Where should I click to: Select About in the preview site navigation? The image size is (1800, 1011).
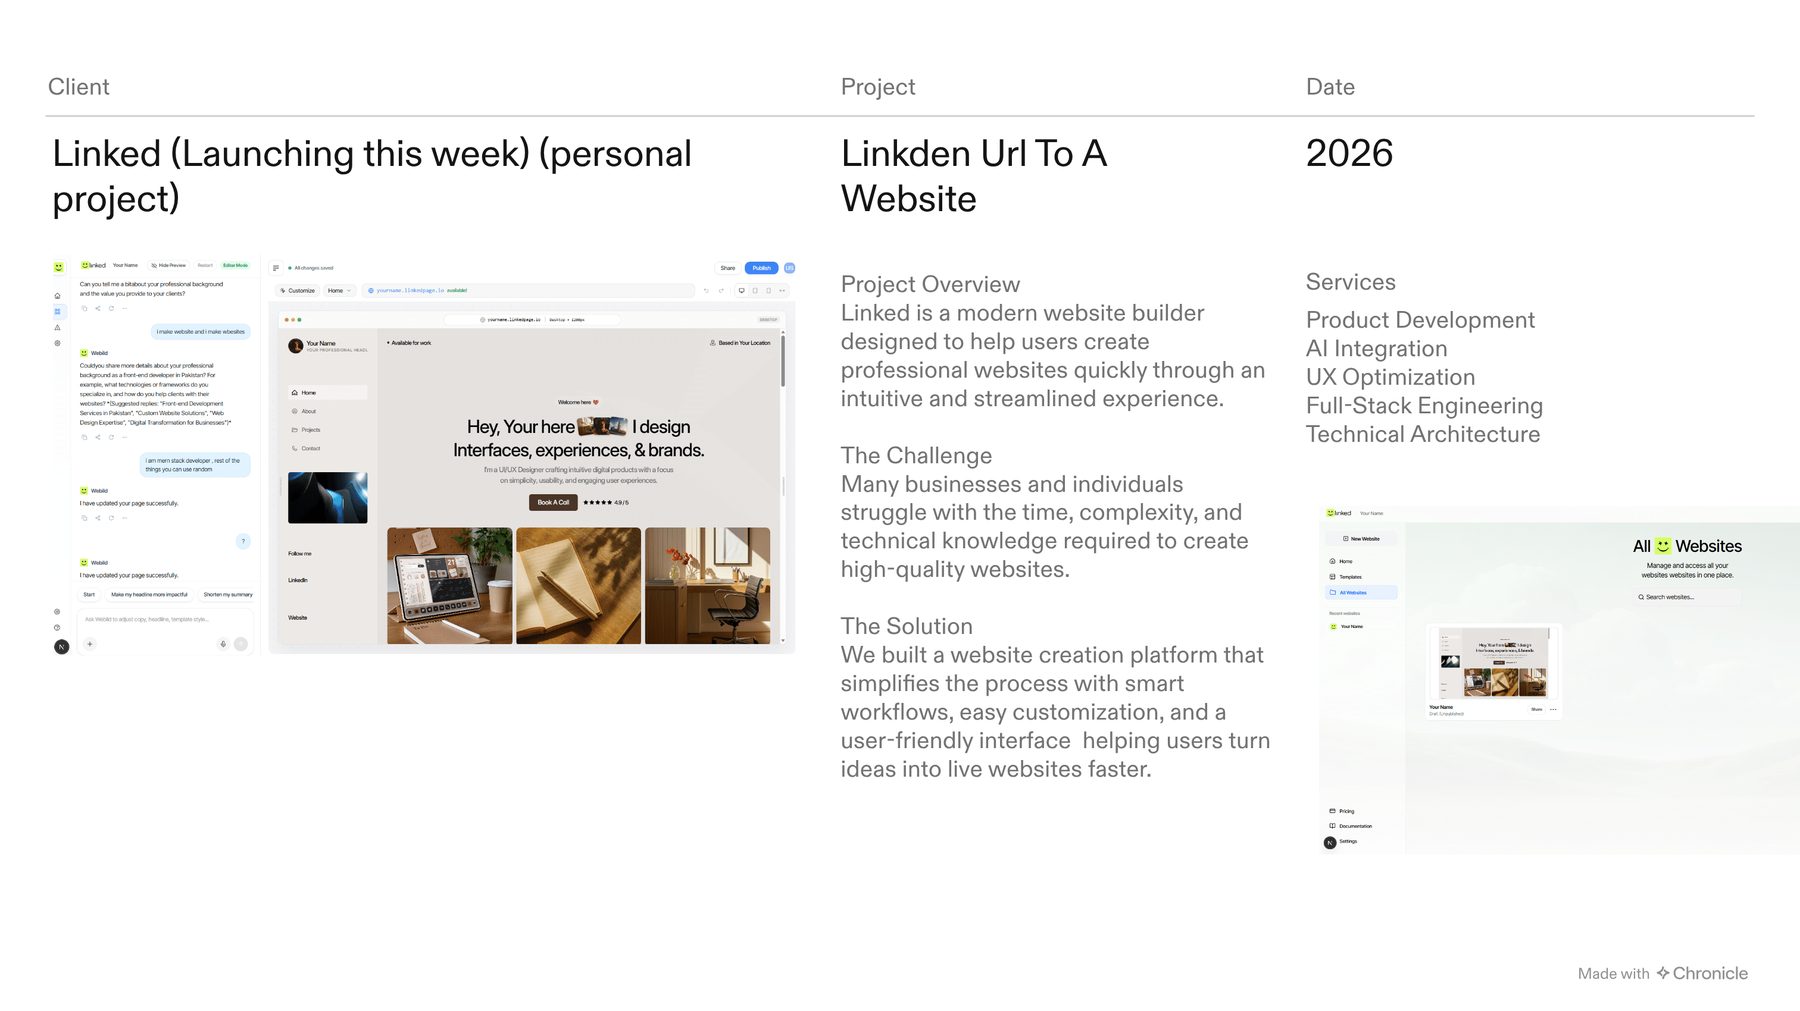304,411
